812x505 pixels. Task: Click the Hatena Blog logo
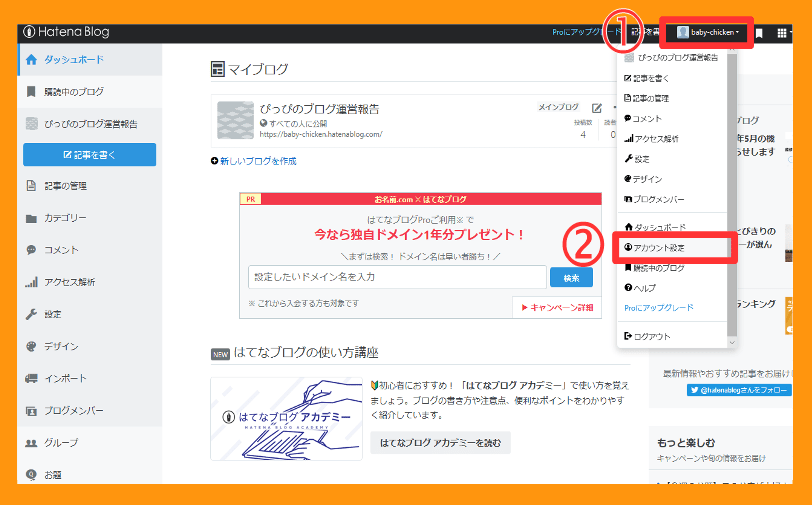(66, 32)
